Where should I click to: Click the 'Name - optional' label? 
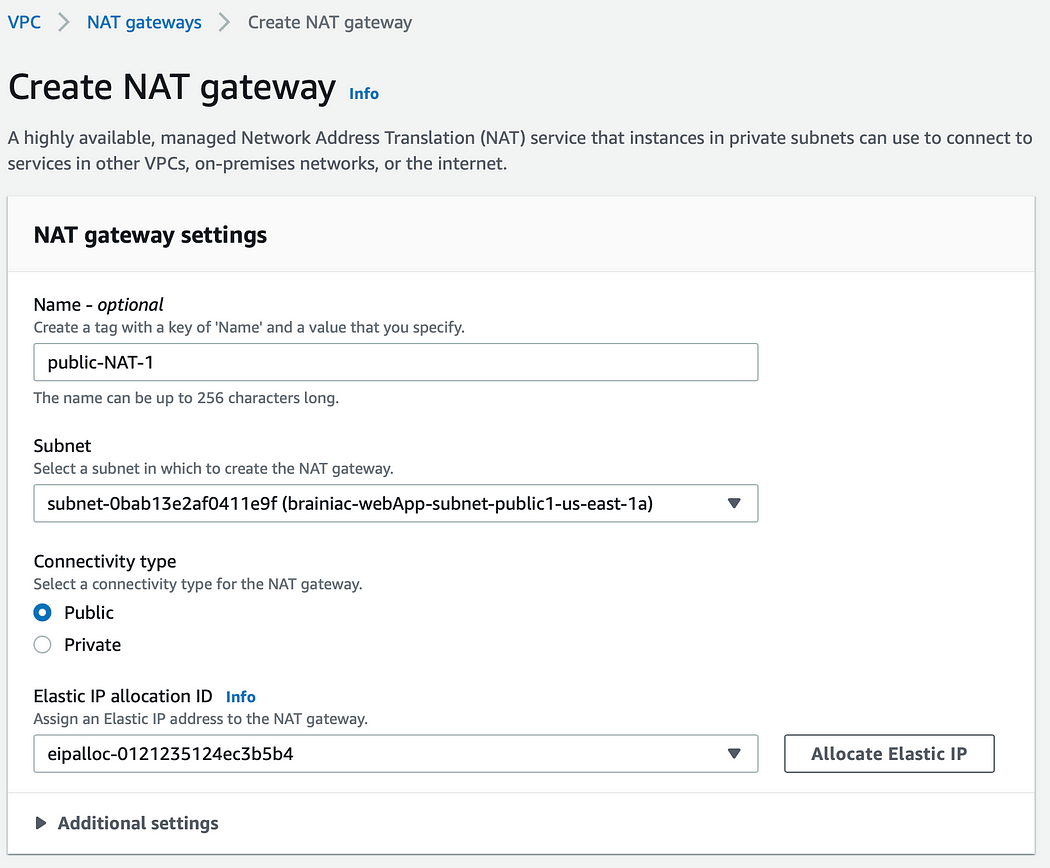(x=98, y=305)
